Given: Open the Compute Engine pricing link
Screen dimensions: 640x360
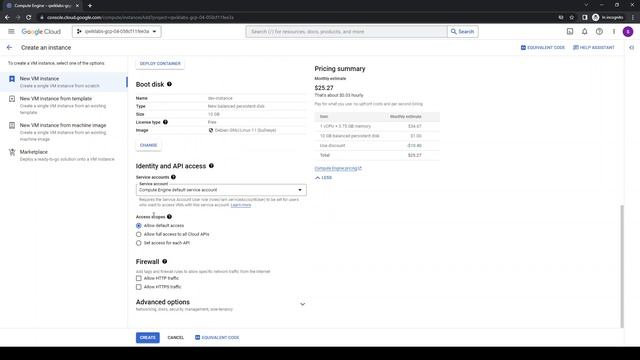Looking at the screenshot, I should pos(338,168).
